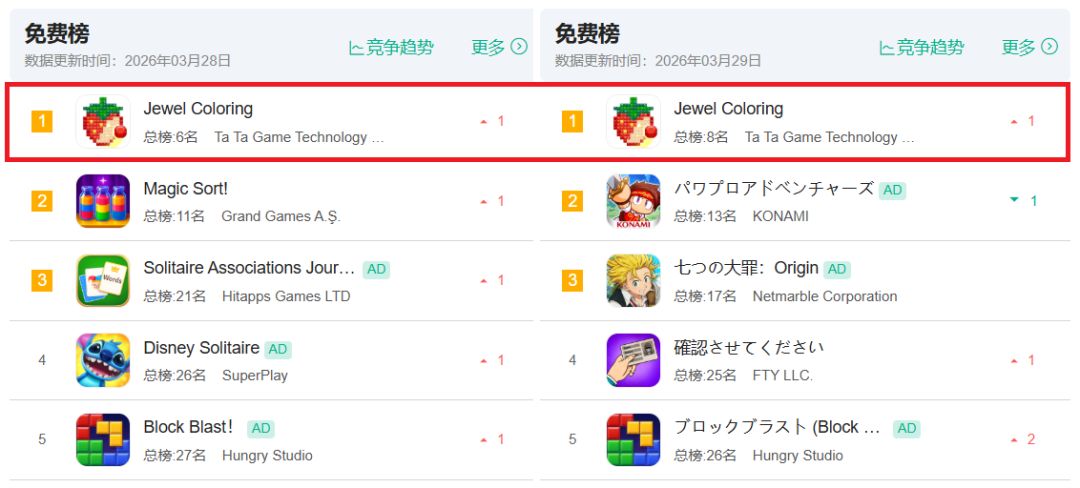This screenshot has height=488, width=1080.
Task: Click the rank 2 badge for Magic Sort!
Action: pyautogui.click(x=42, y=201)
